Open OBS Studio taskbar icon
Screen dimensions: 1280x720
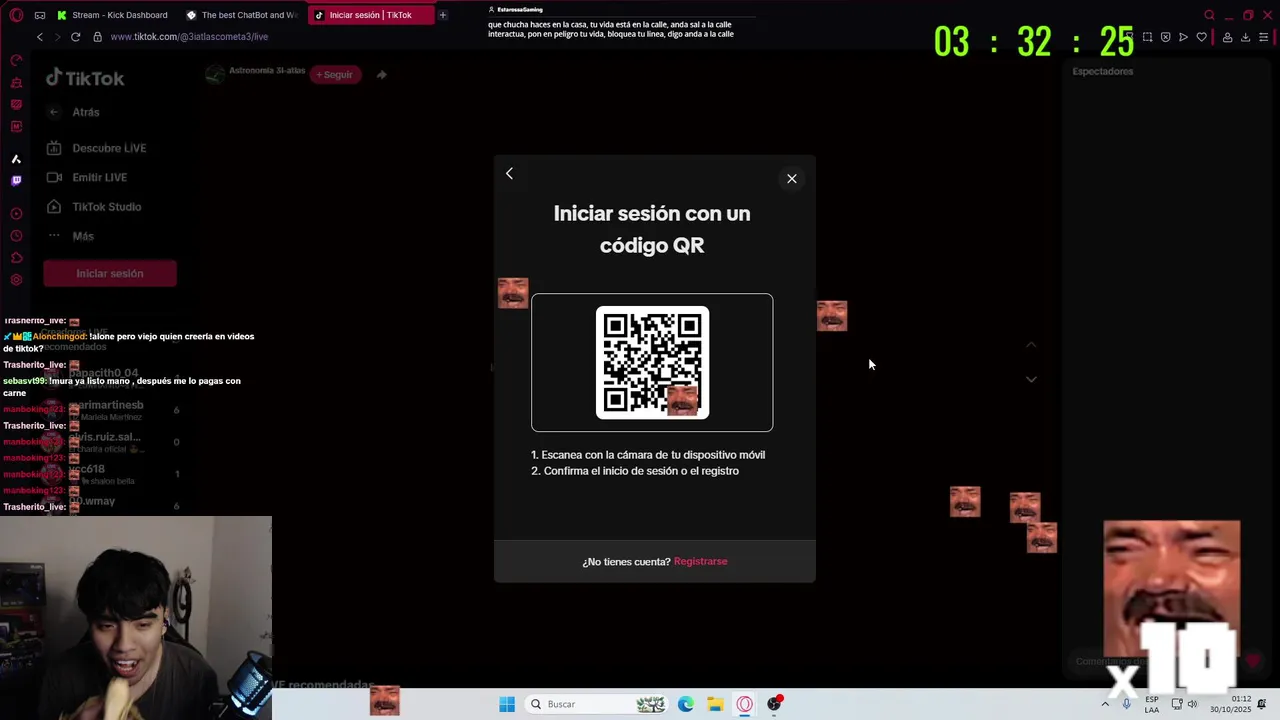coord(774,704)
